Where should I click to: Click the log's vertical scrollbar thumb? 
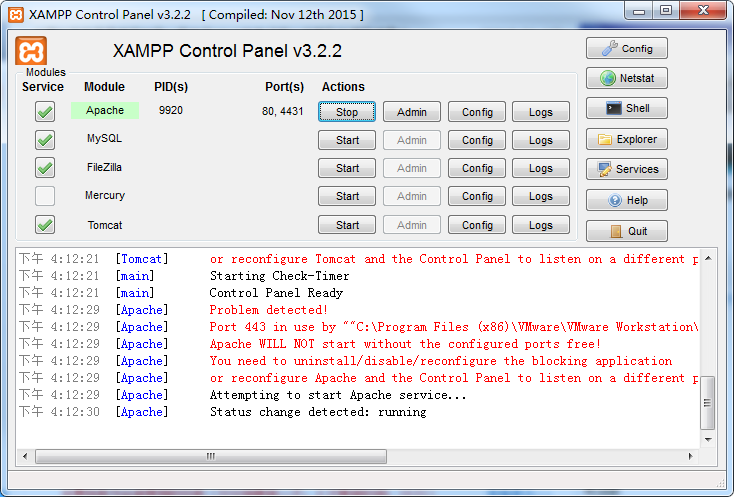click(707, 402)
